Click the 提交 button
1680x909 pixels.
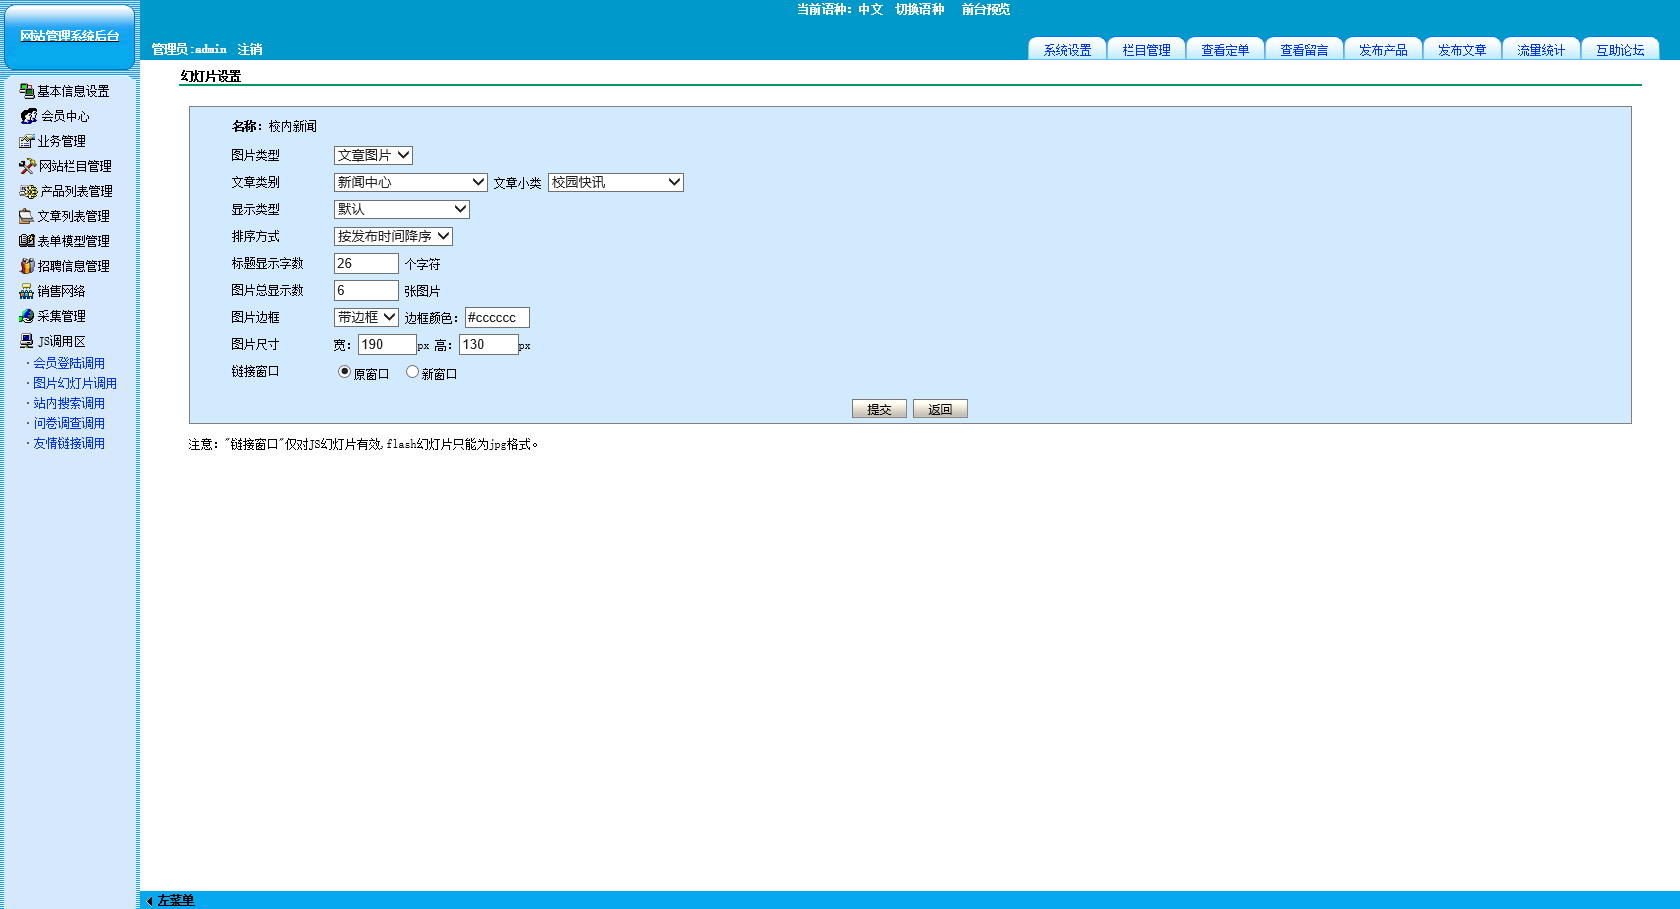pyautogui.click(x=879, y=409)
